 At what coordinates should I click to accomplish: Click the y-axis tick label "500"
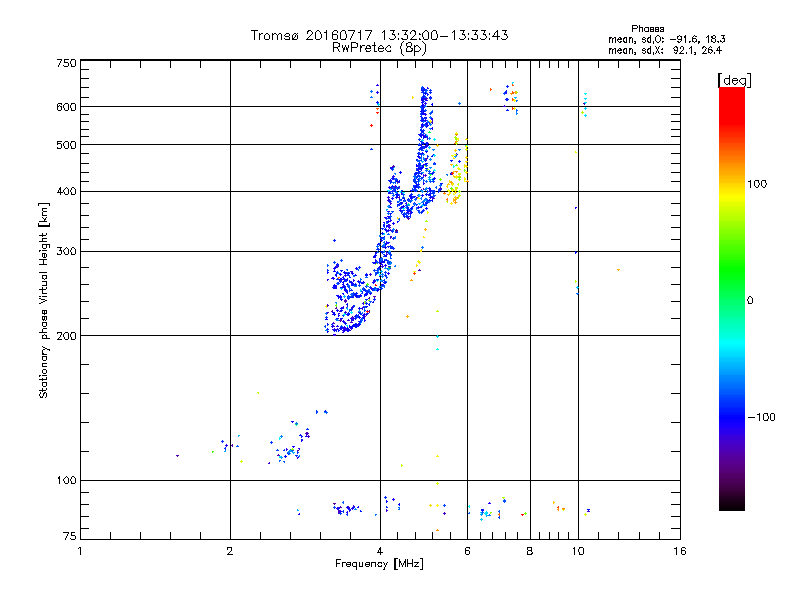pyautogui.click(x=66, y=145)
